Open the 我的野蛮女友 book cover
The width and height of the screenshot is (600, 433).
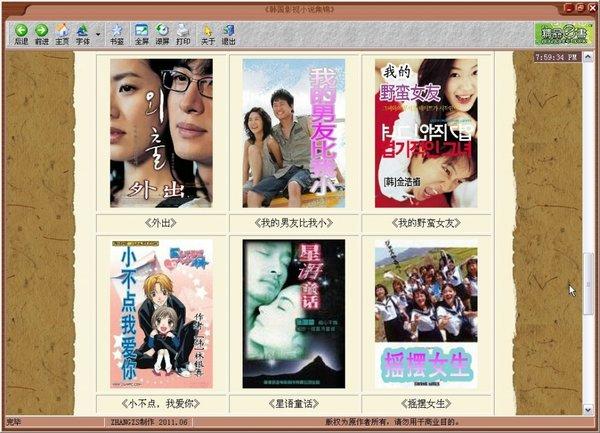tap(426, 133)
